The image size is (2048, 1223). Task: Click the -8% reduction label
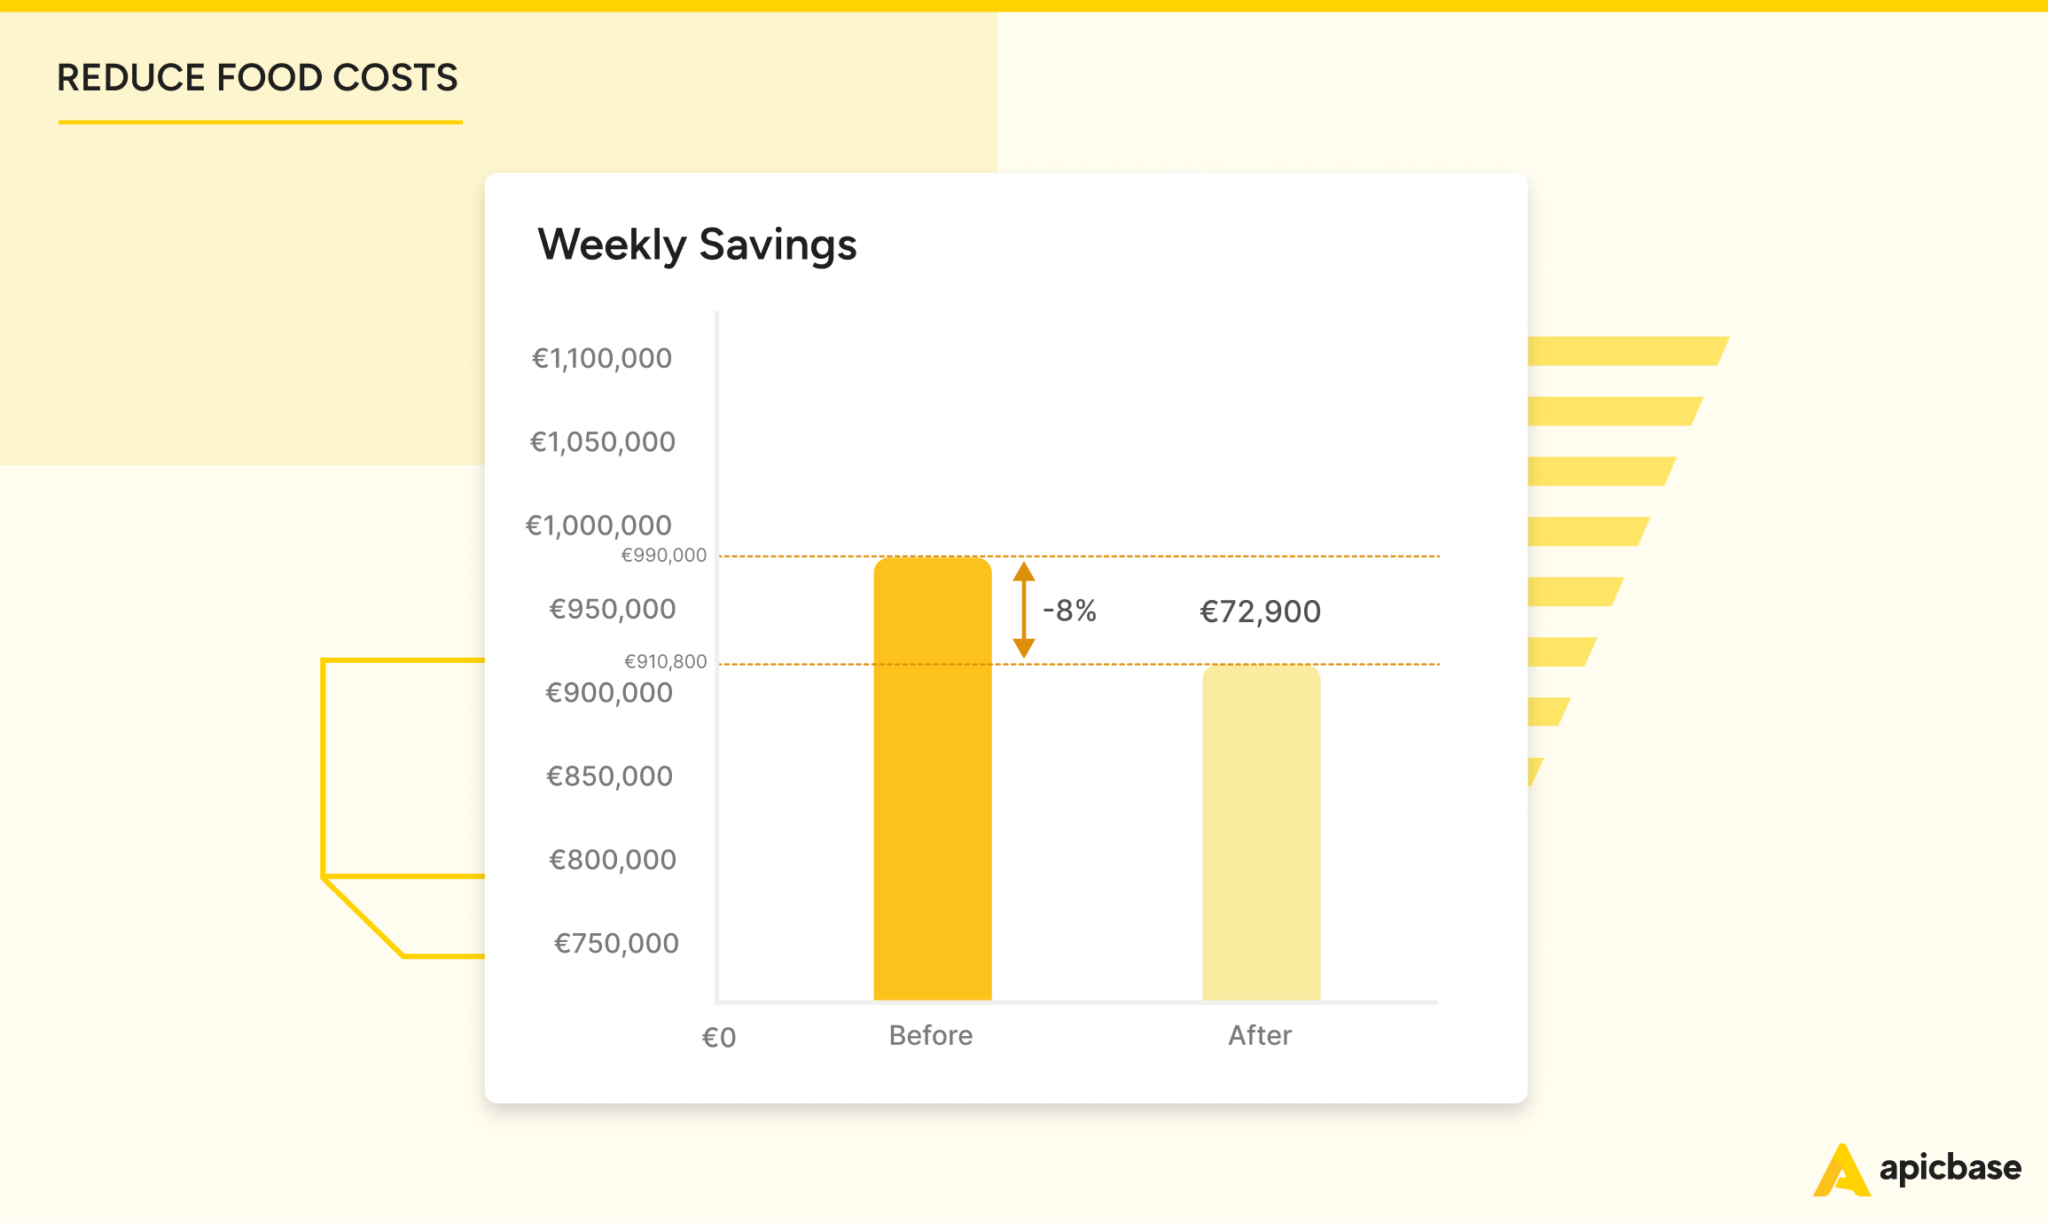click(1070, 611)
